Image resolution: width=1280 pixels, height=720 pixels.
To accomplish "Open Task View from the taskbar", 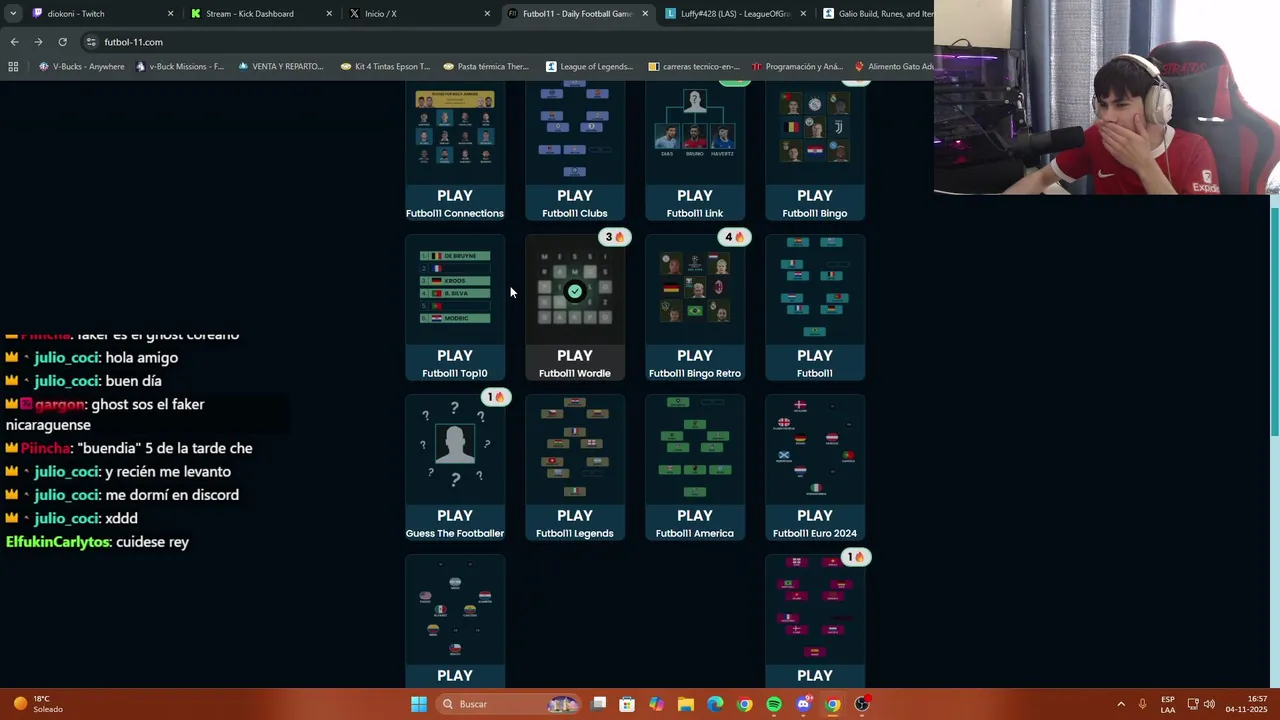I will (598, 704).
